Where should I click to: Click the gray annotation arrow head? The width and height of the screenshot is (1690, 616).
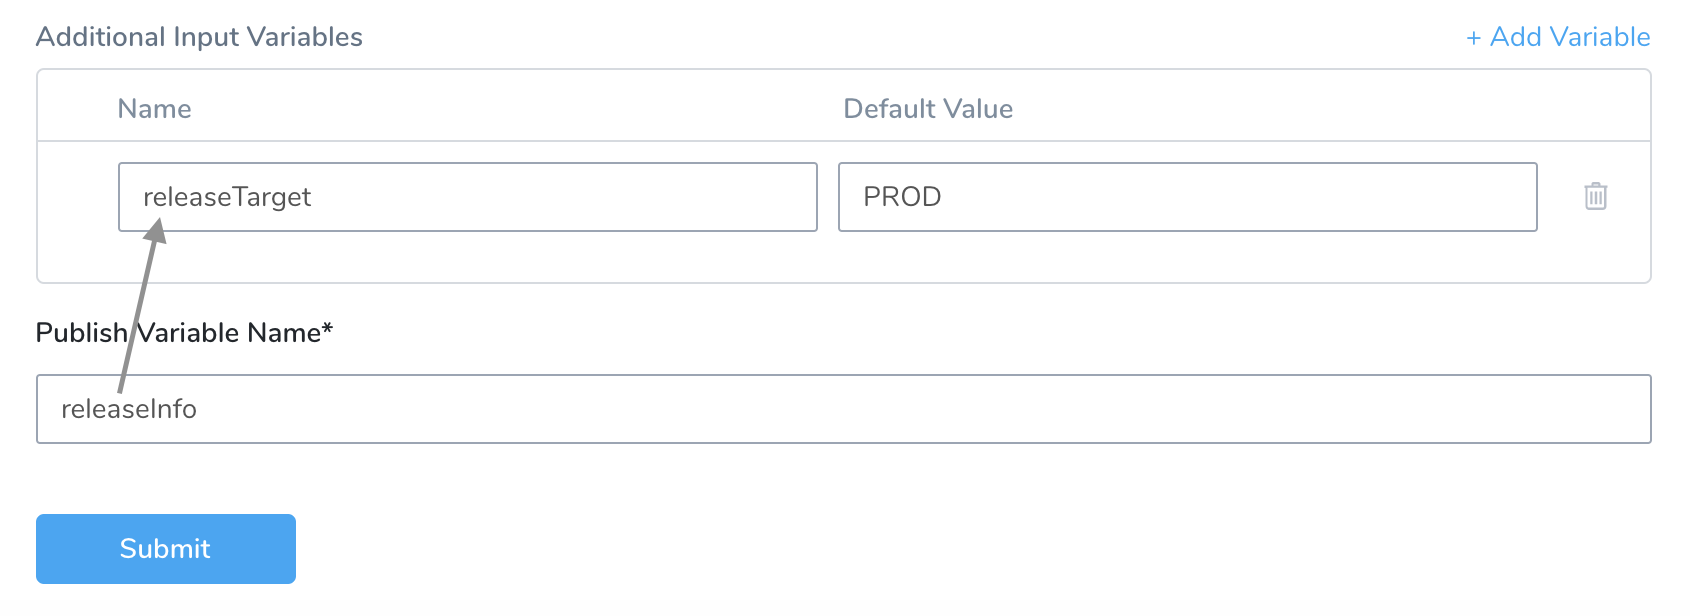coord(155,231)
